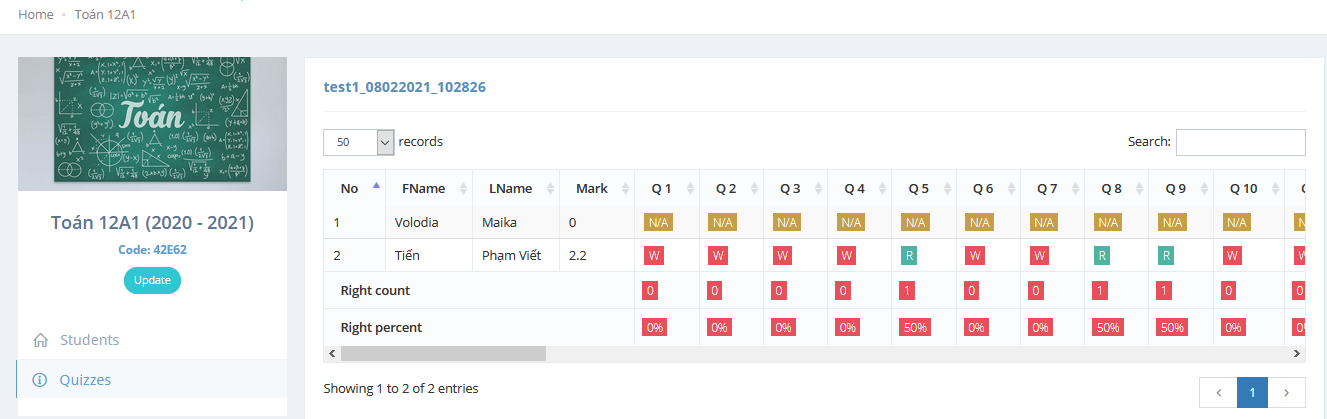This screenshot has height=419, width=1327.
Task: Click the Update button
Action: point(152,281)
